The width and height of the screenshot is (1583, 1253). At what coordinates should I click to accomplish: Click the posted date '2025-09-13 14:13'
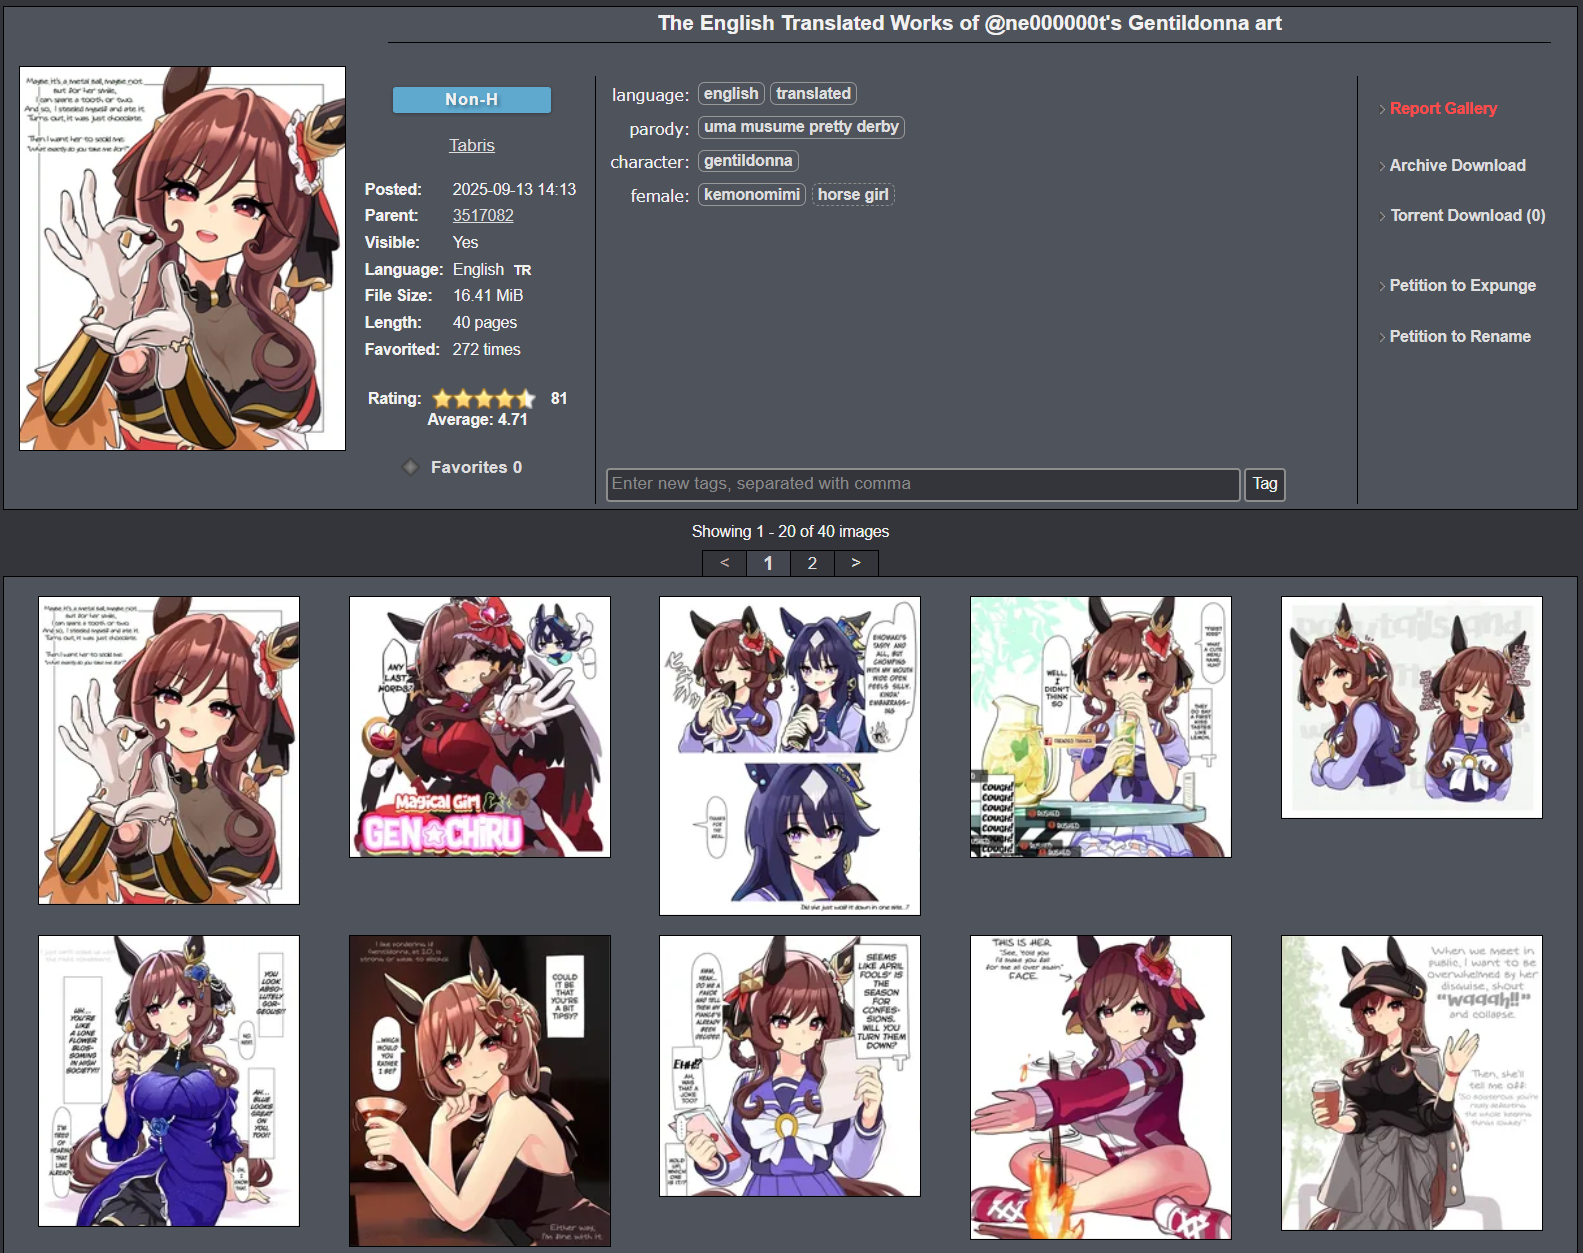tap(514, 189)
